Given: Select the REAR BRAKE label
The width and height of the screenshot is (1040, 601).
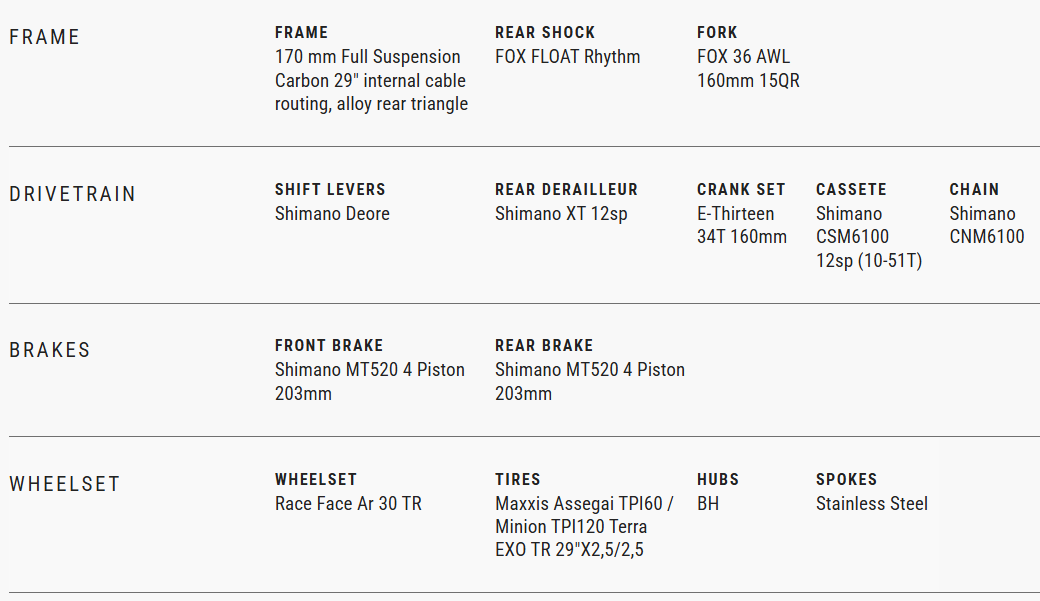Looking at the screenshot, I should tap(544, 345).
